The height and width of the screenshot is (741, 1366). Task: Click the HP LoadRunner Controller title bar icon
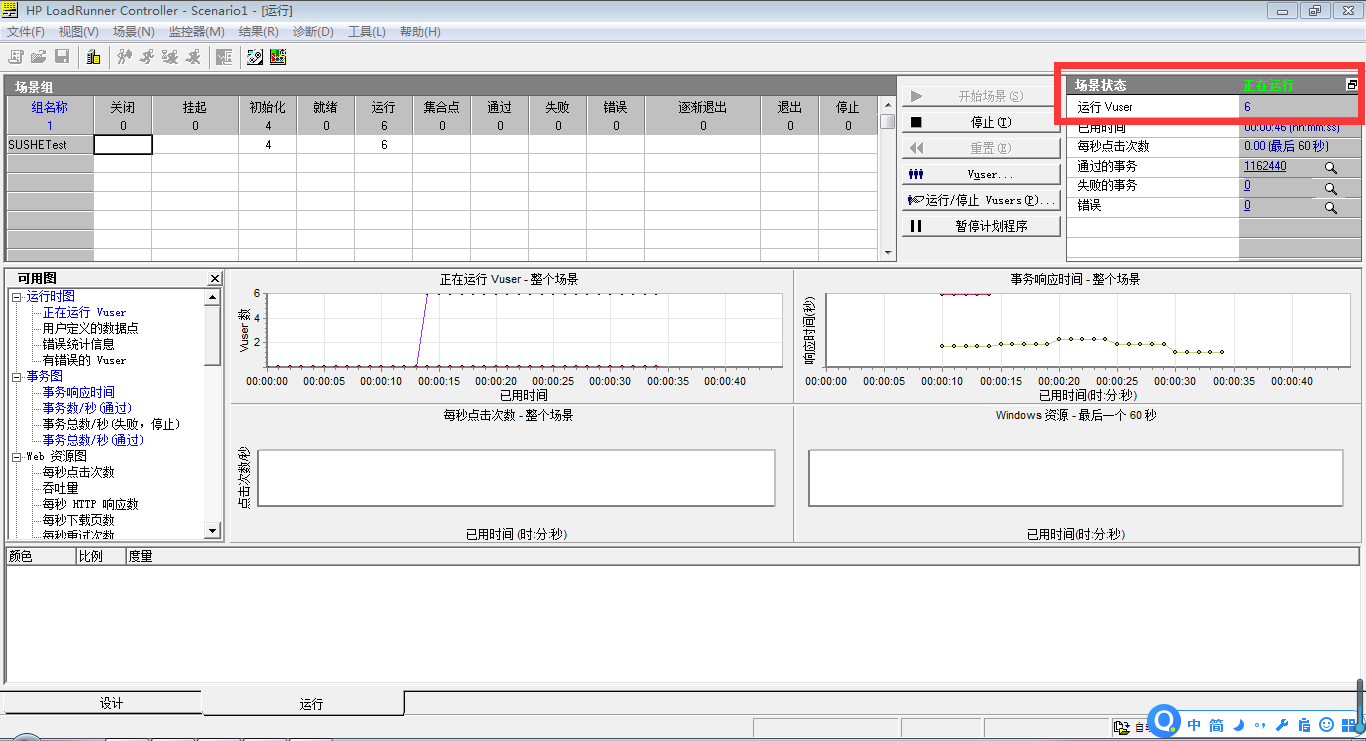pos(12,10)
